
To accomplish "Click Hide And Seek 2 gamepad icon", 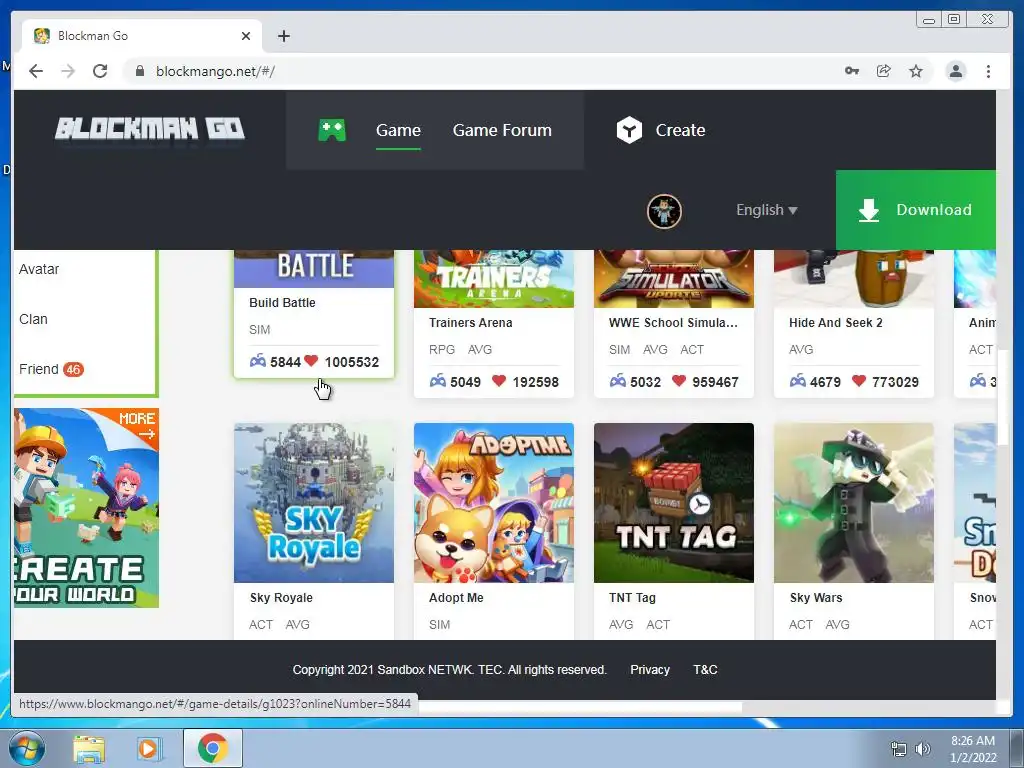I will [x=797, y=381].
